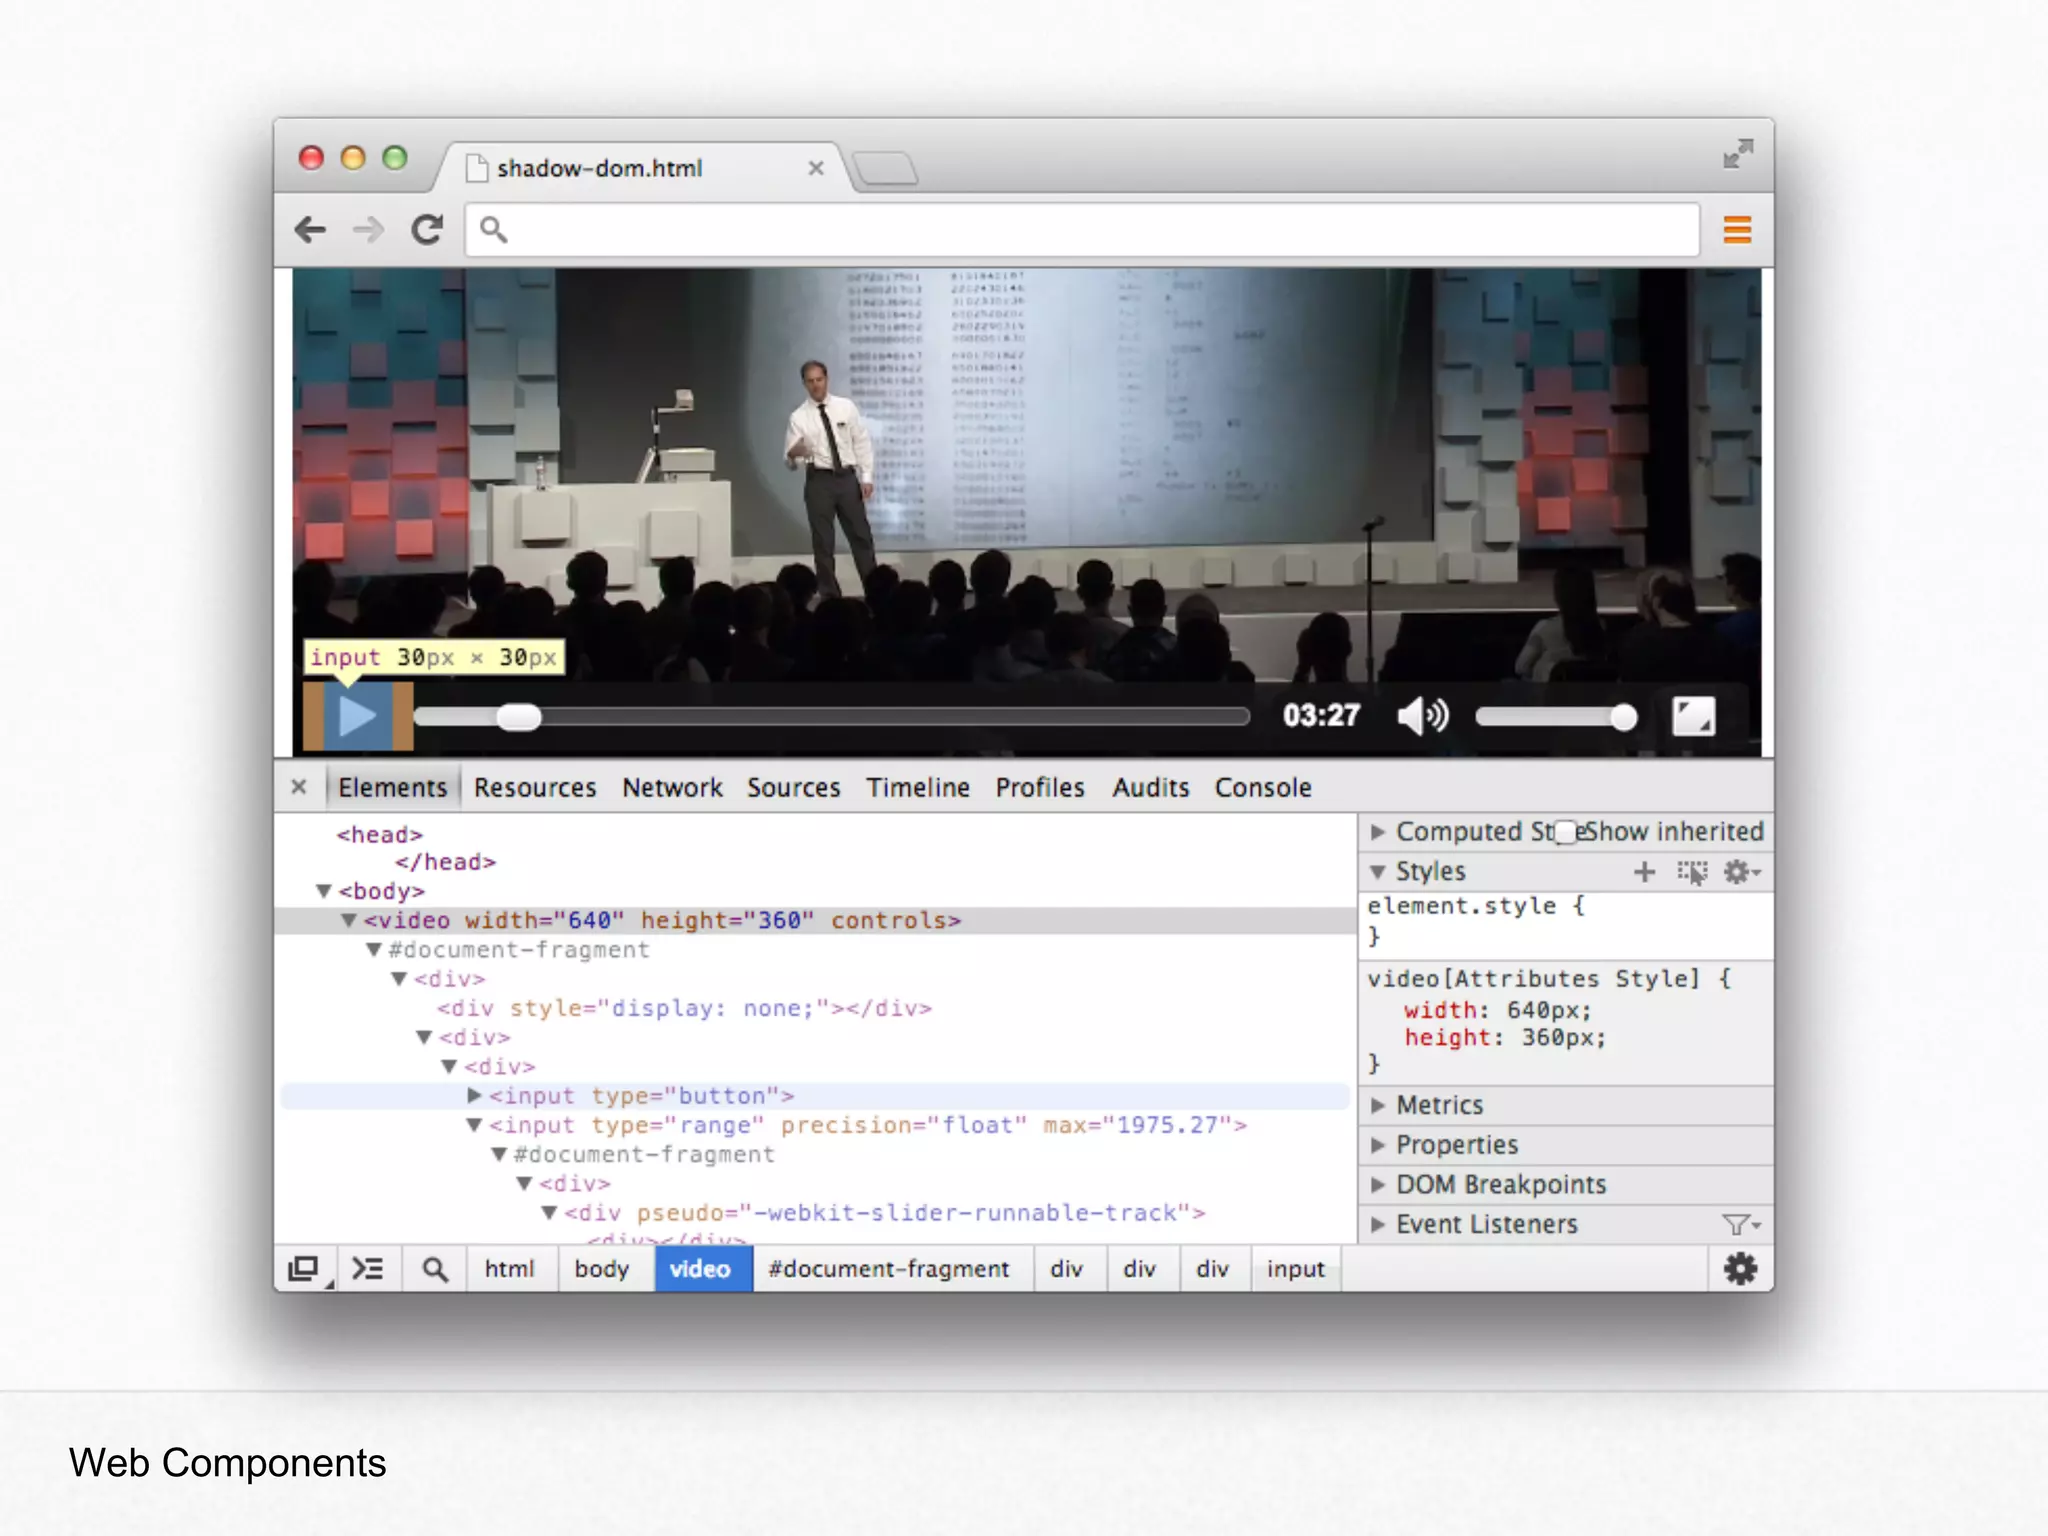Expand the input type="button" node
Viewport: 2048px width, 1536px height.
[x=475, y=1096]
